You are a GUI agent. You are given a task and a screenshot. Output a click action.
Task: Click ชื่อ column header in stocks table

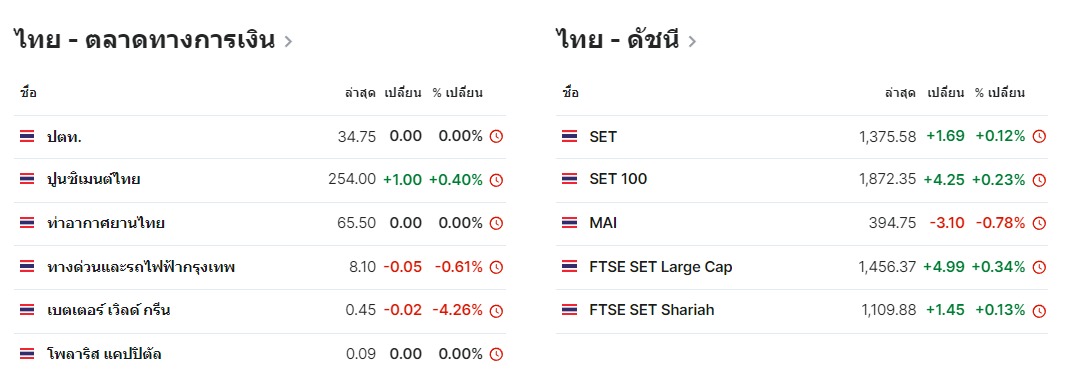coord(29,93)
